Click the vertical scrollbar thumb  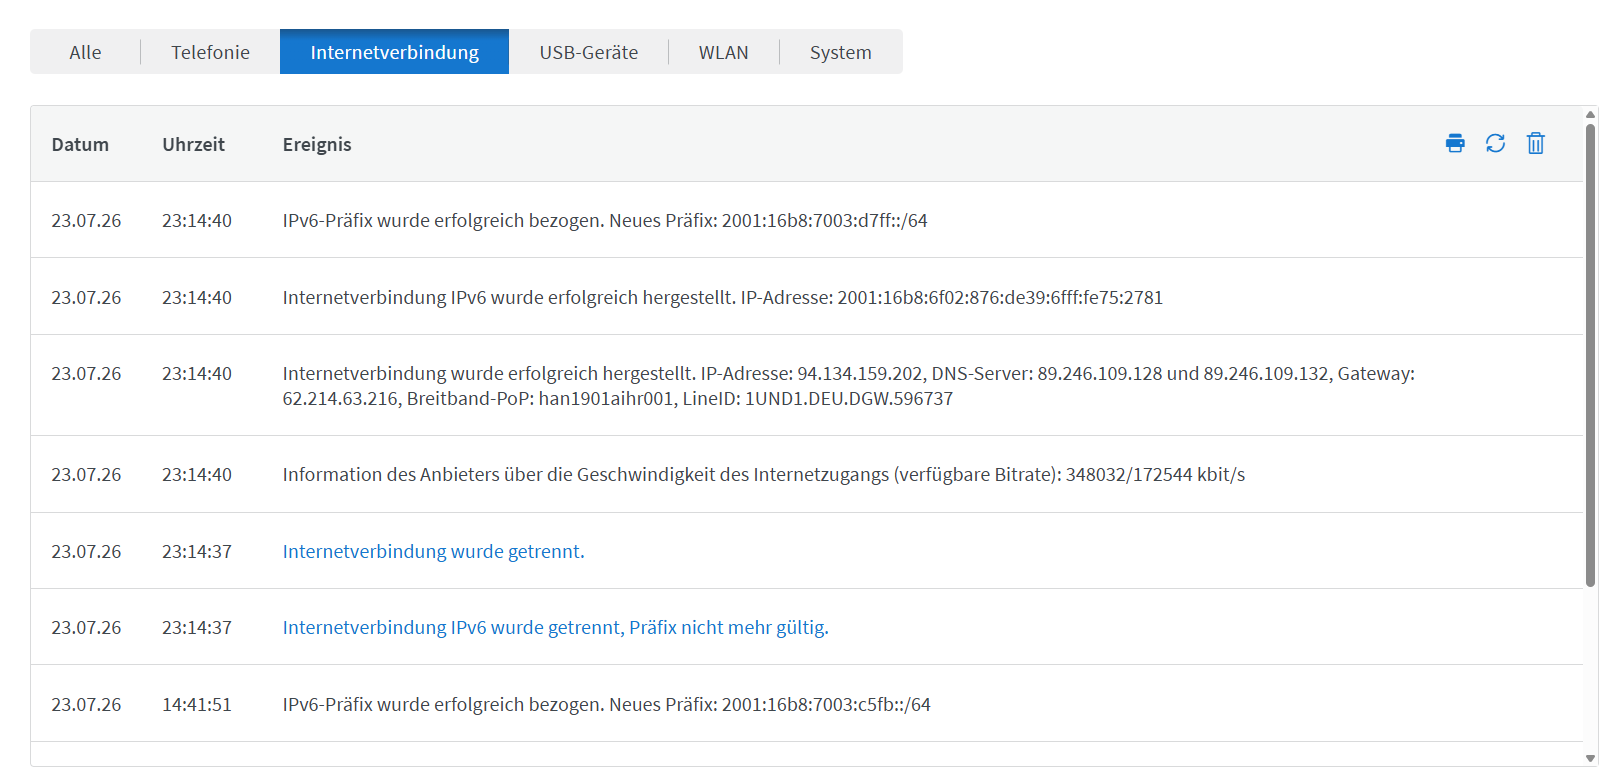click(x=1590, y=355)
